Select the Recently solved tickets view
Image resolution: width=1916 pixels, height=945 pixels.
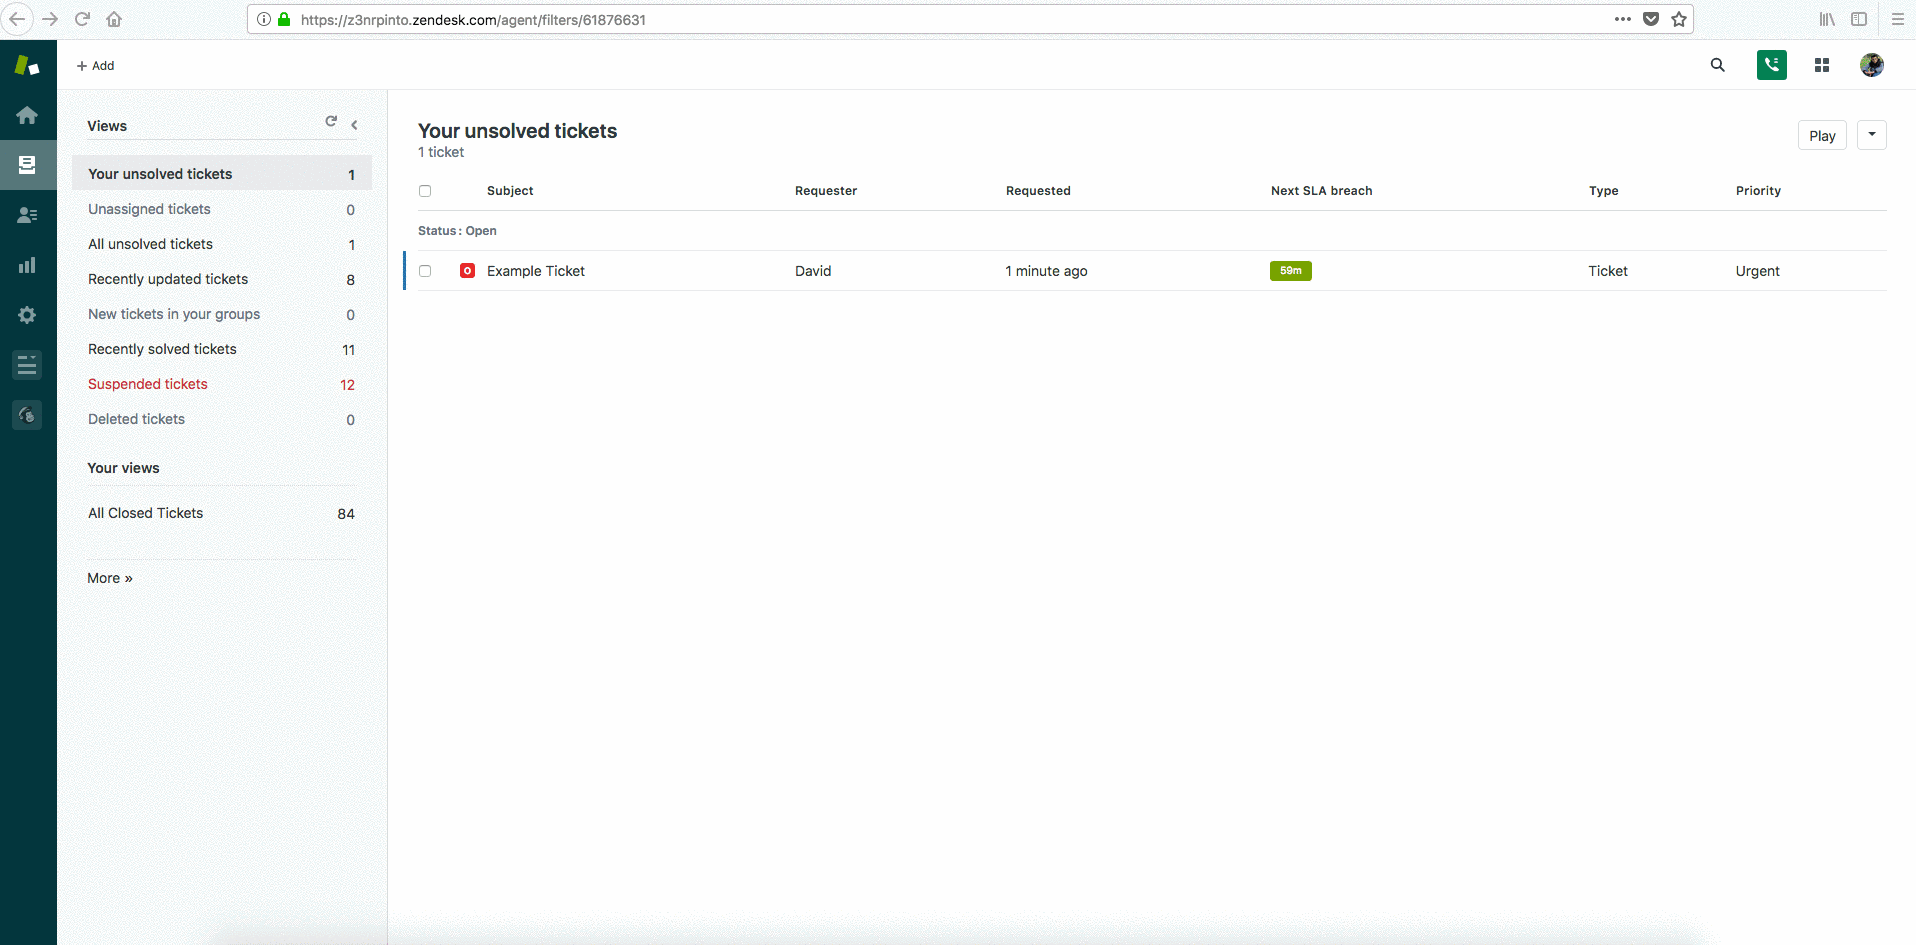[162, 349]
